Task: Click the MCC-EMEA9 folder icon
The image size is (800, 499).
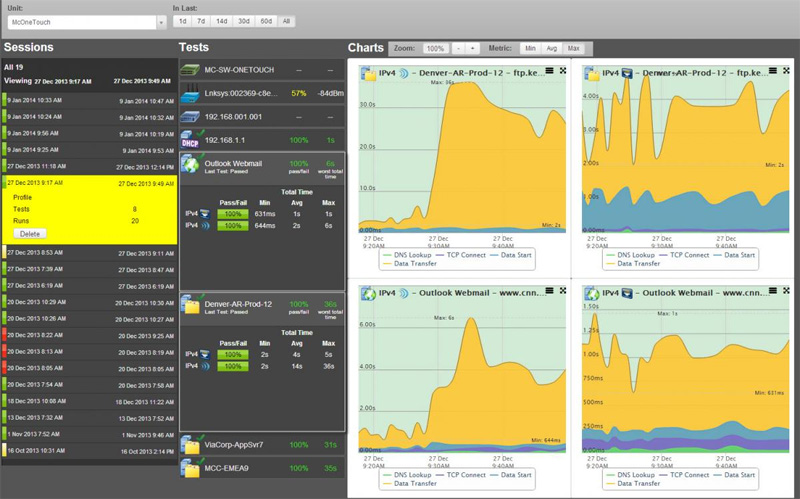Action: pos(190,467)
